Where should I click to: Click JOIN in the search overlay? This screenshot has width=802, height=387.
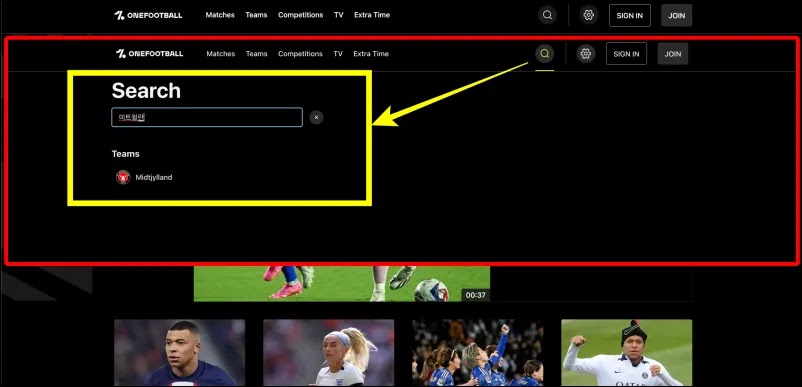[x=673, y=54]
